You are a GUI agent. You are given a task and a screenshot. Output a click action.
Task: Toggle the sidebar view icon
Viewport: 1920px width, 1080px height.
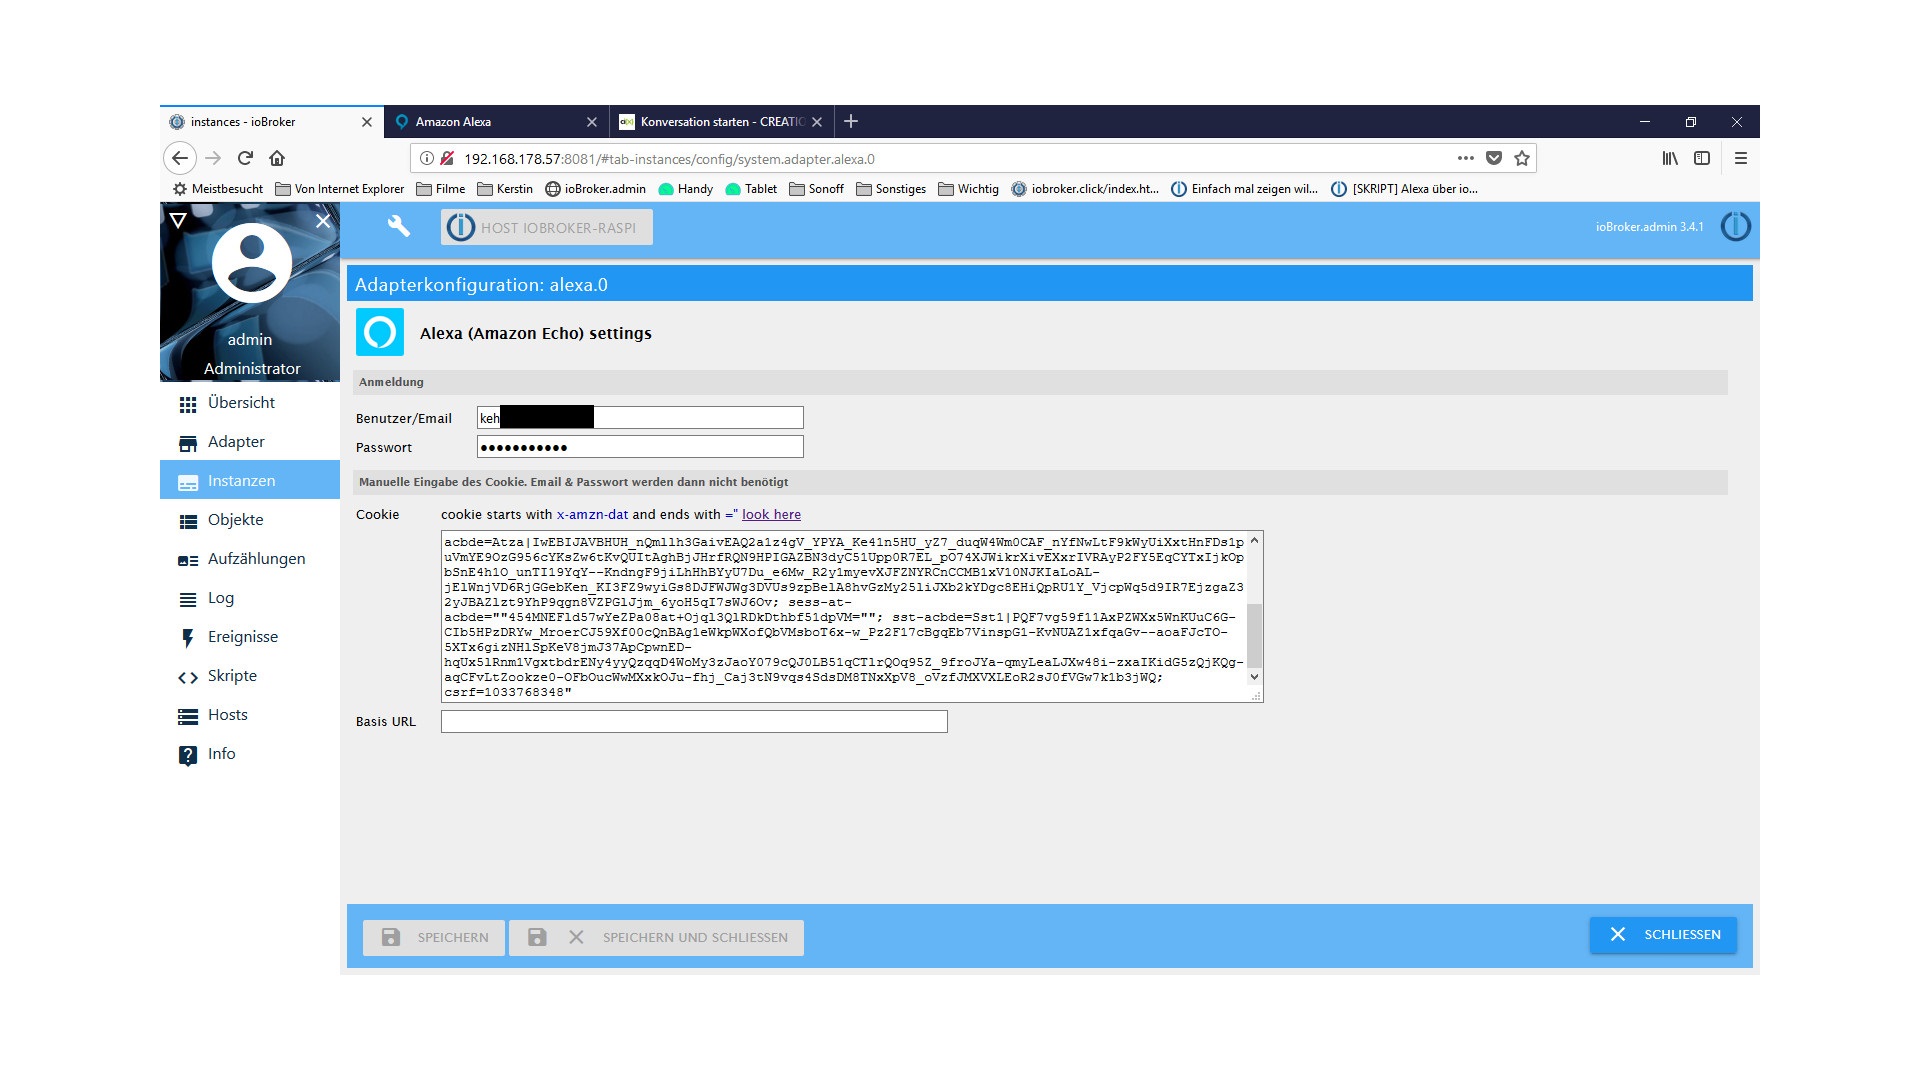pyautogui.click(x=1702, y=158)
